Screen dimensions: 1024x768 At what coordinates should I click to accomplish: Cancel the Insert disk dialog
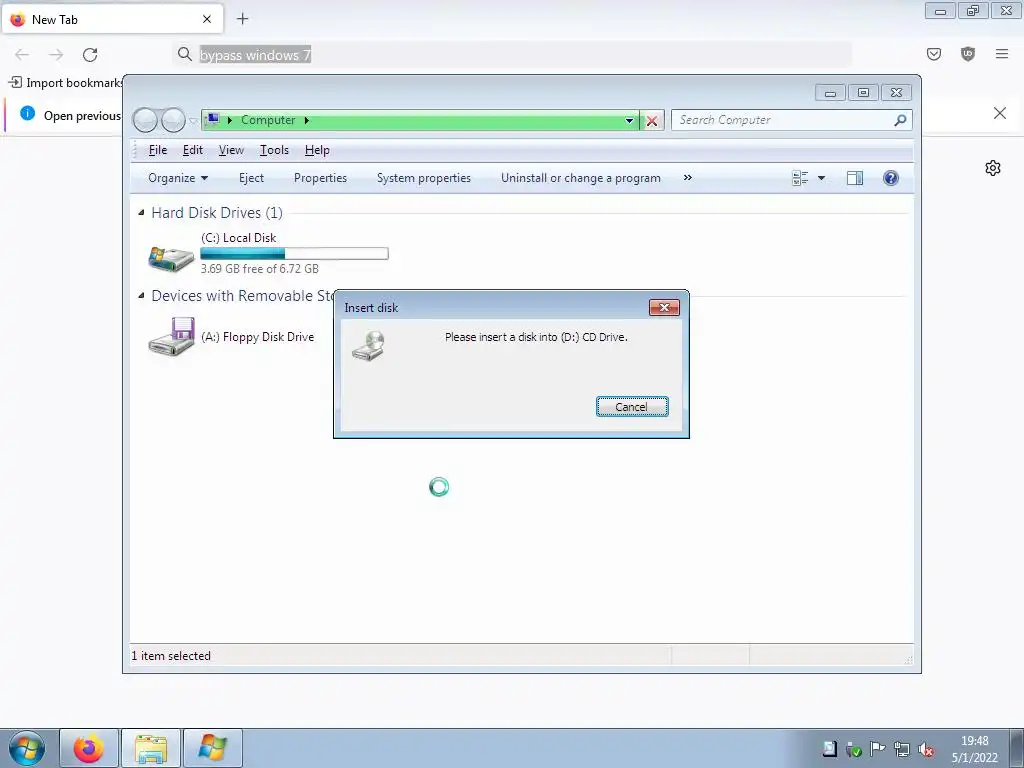coord(632,407)
